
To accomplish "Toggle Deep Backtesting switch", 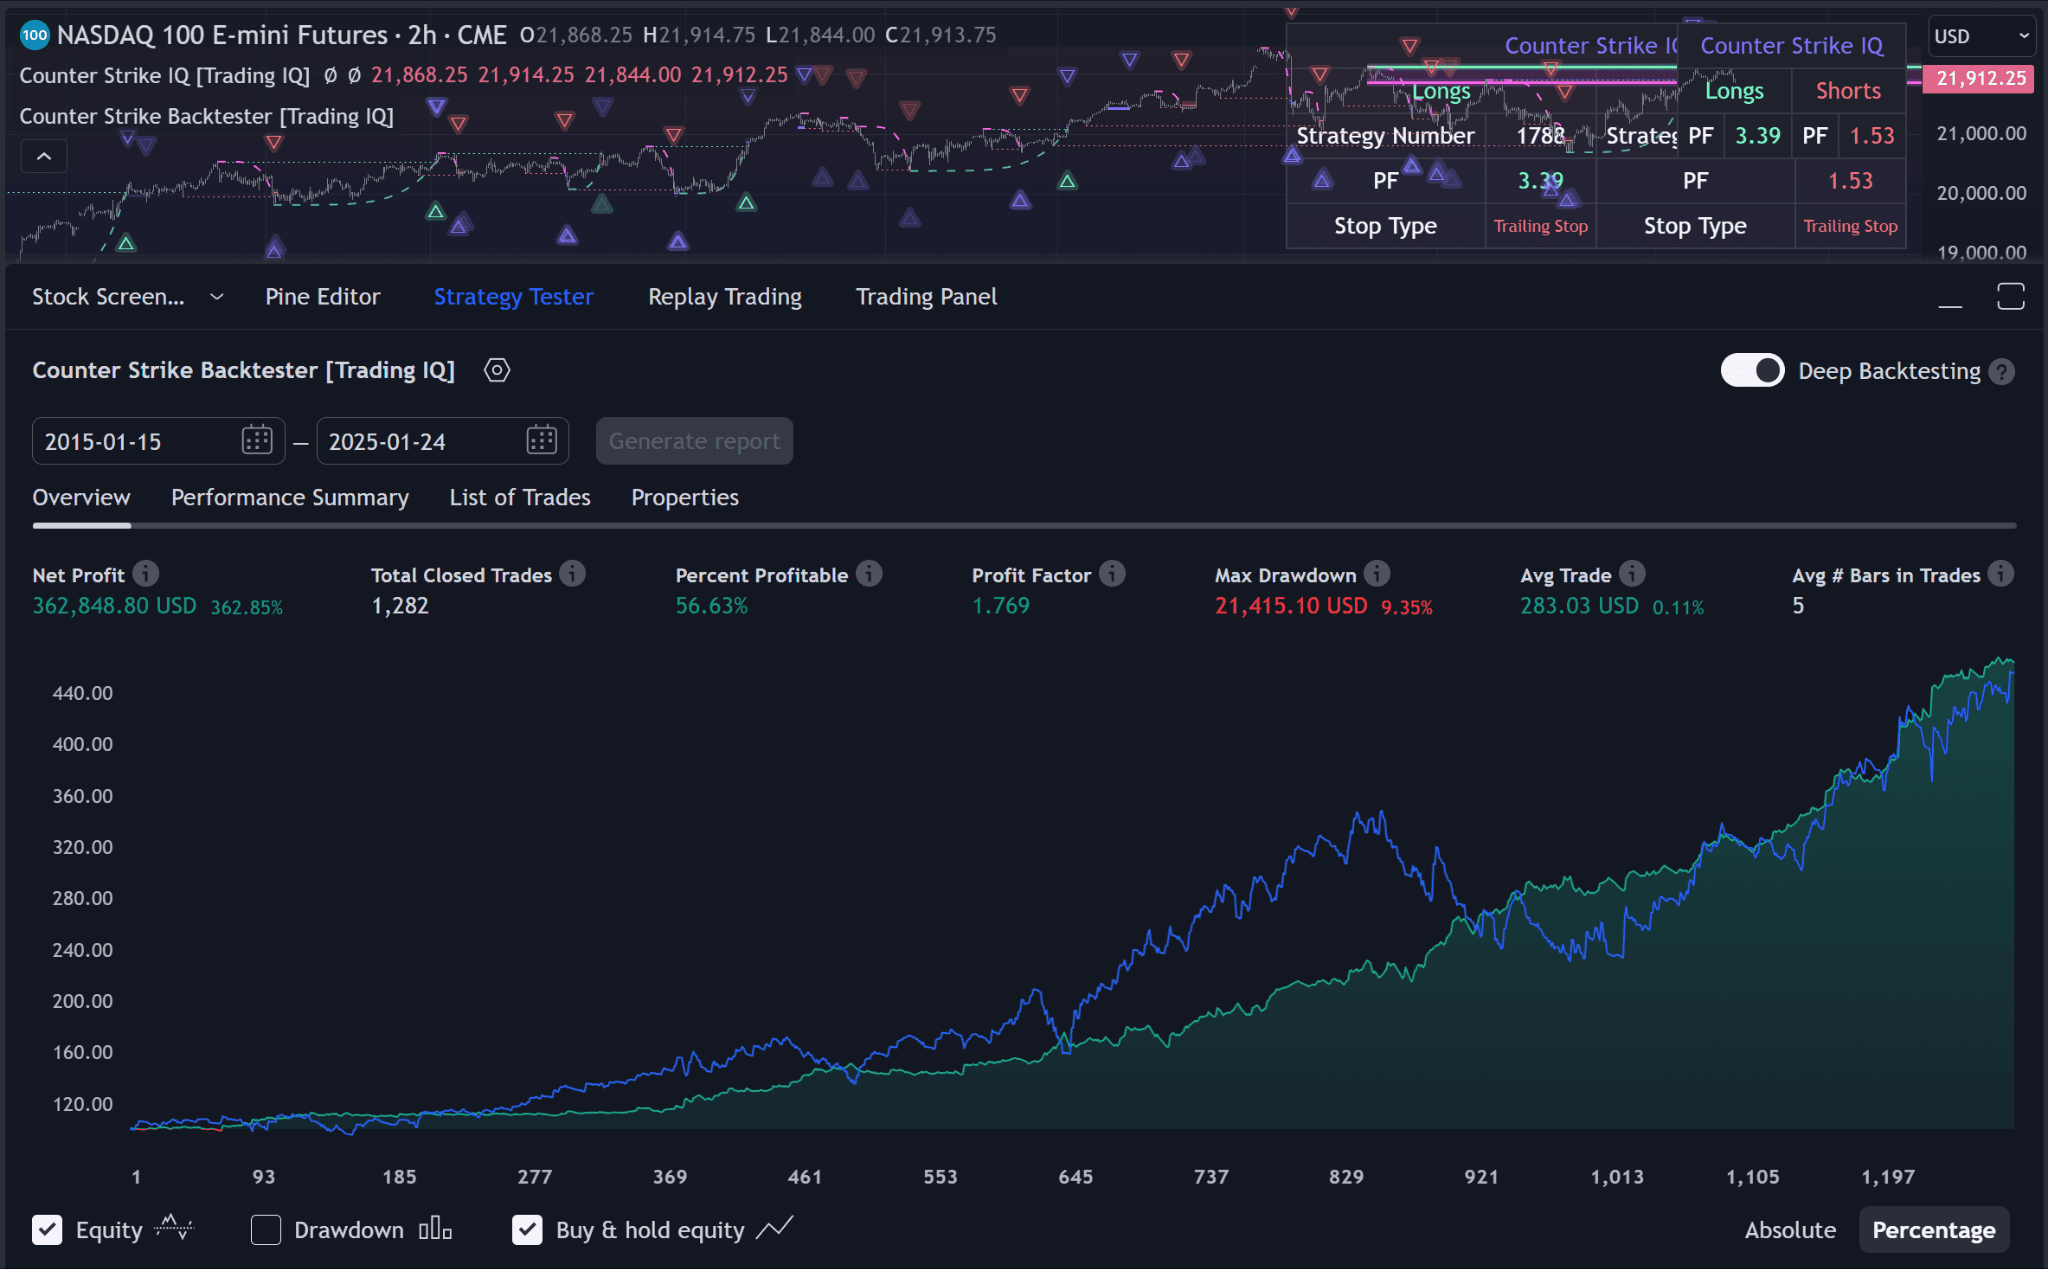I will (x=1752, y=370).
